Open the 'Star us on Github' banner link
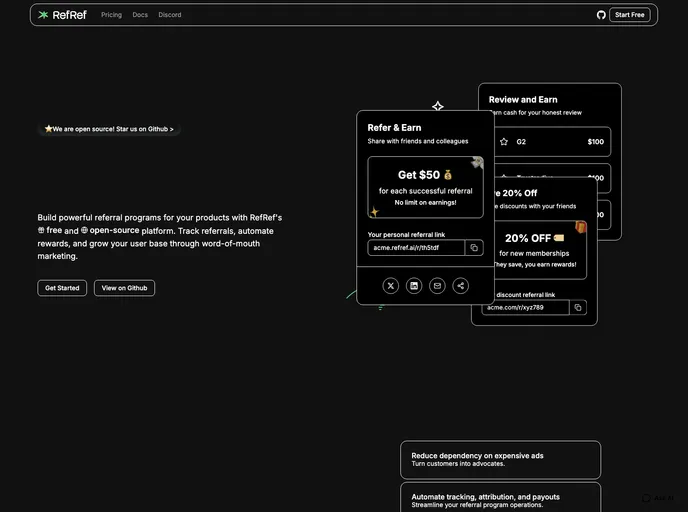Image resolution: width=688 pixels, height=512 pixels. pyautogui.click(x=109, y=129)
